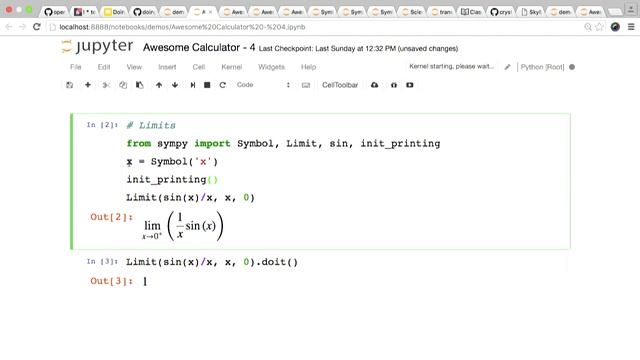Viewport: 640px width, 360px height.
Task: Open the File menu
Action: [x=76, y=67]
